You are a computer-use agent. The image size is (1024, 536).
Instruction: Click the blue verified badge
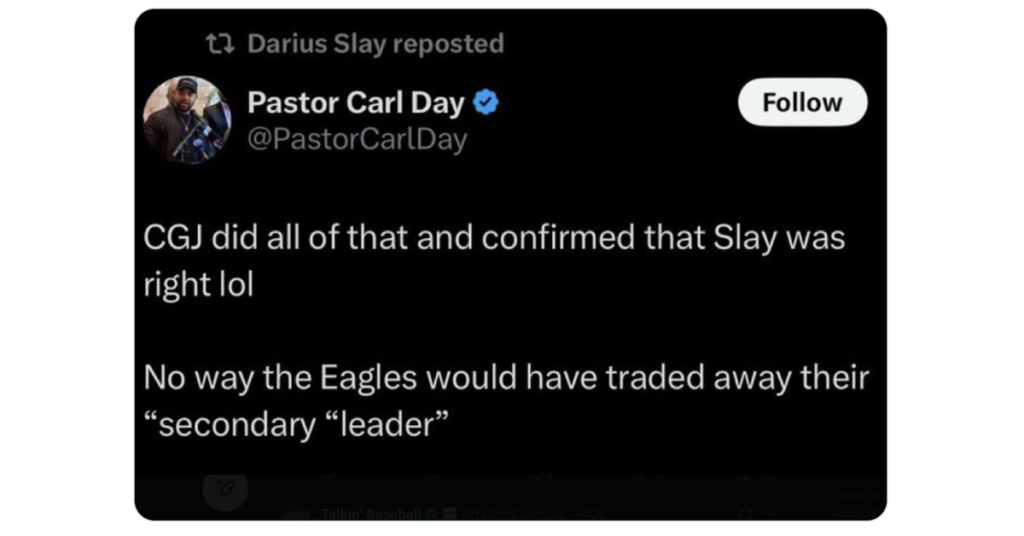[x=486, y=102]
